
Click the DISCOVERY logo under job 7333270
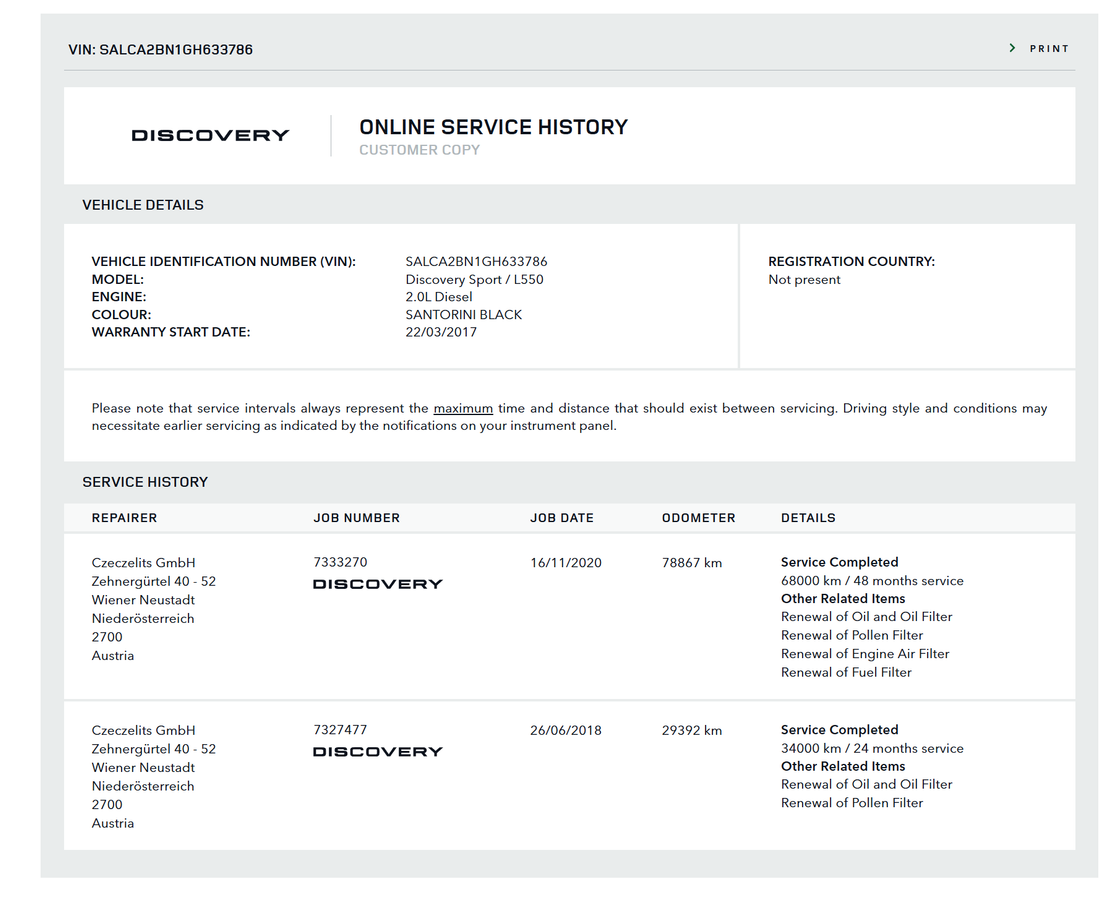coord(377,584)
